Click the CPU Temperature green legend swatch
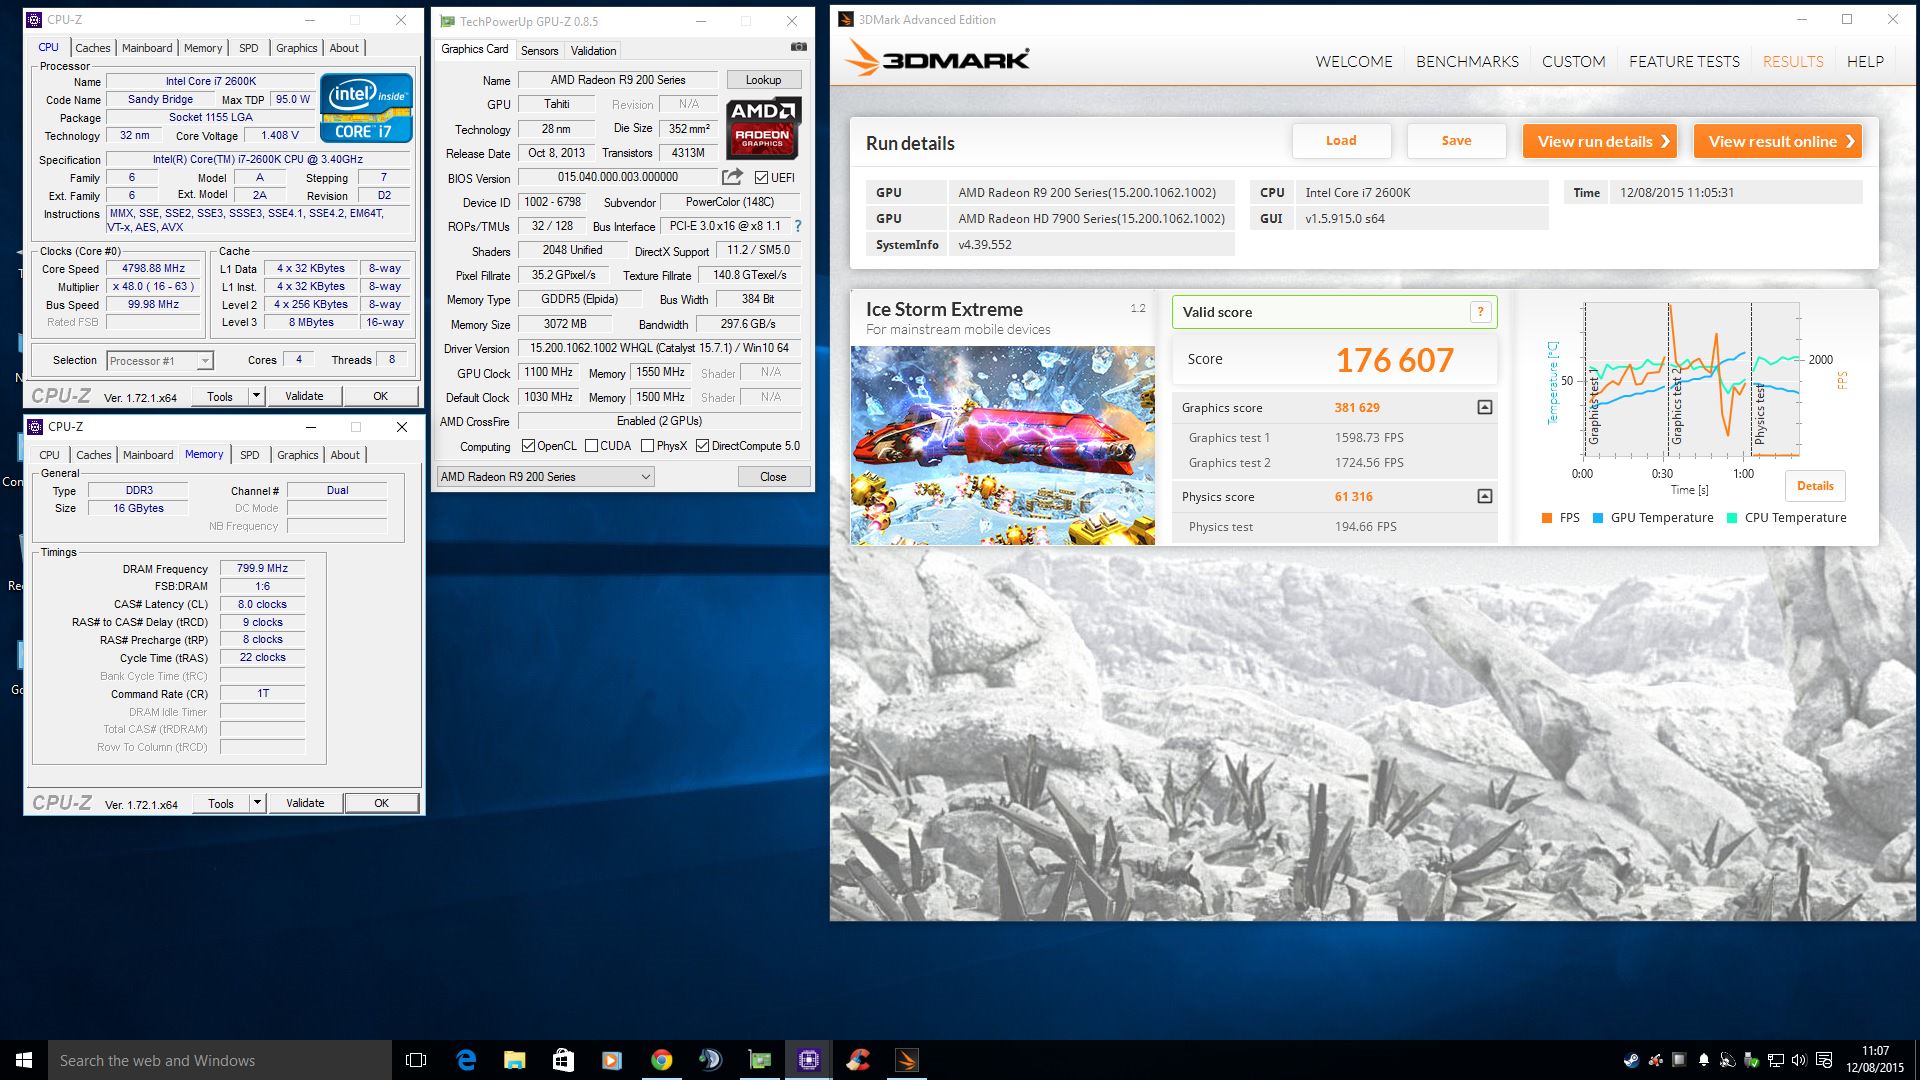 (1732, 518)
